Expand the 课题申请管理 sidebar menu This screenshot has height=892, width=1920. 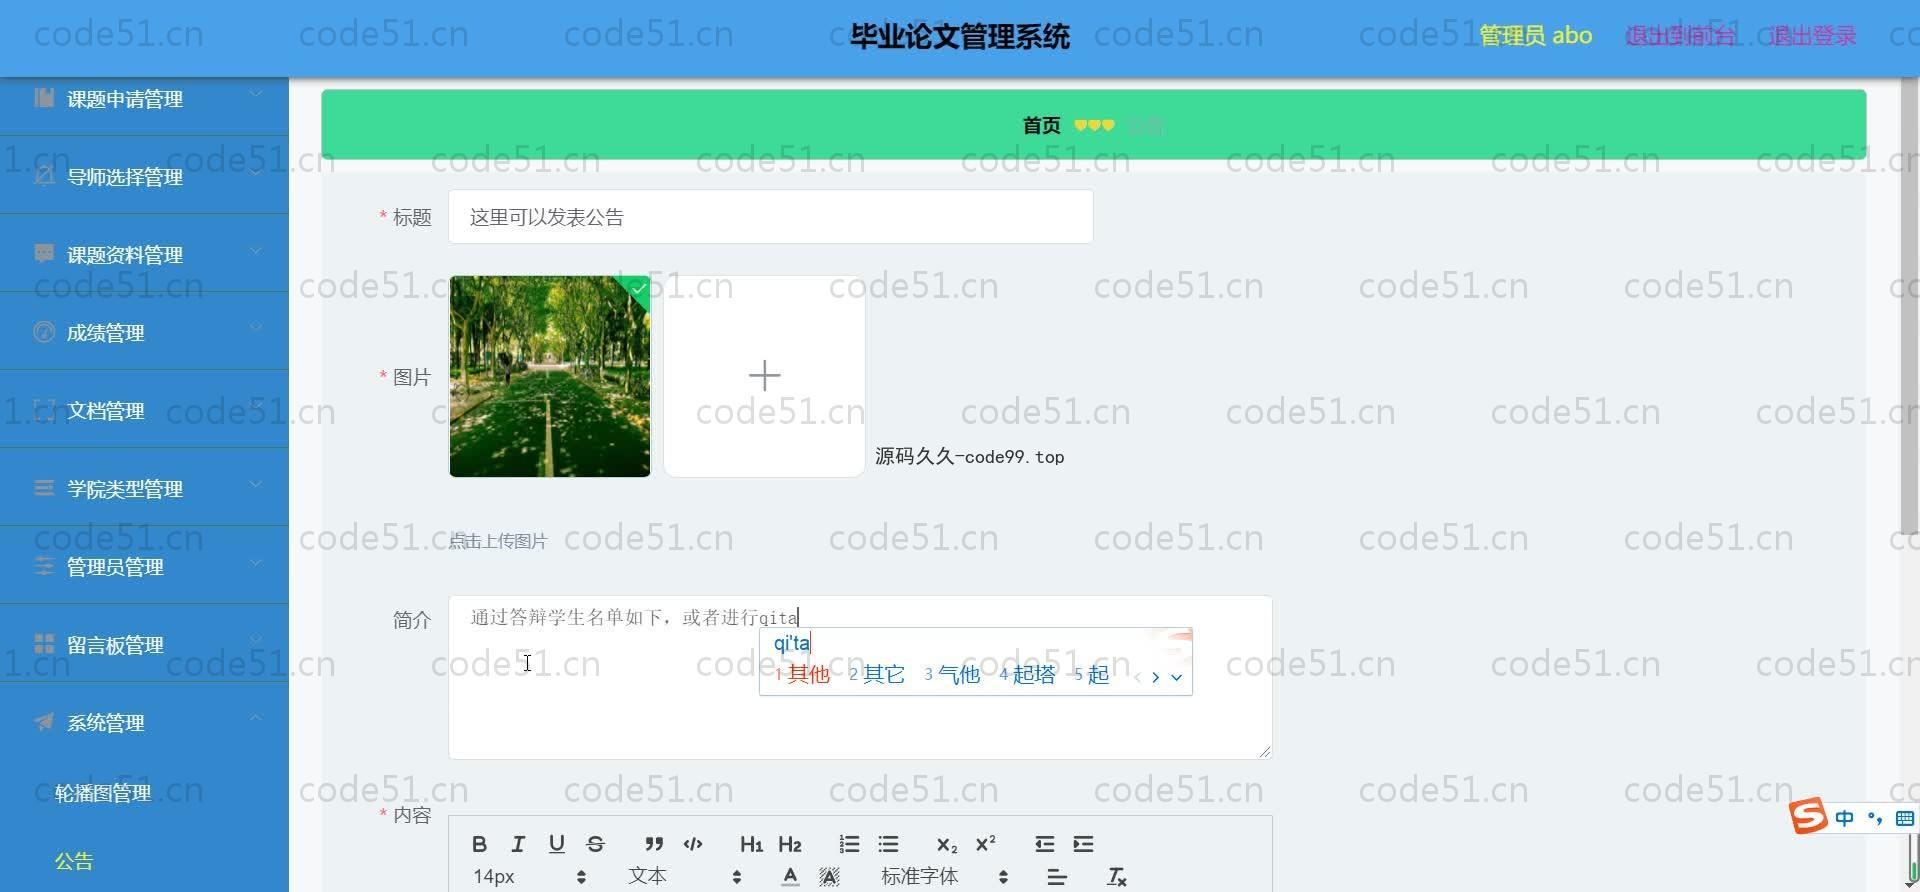coord(144,99)
